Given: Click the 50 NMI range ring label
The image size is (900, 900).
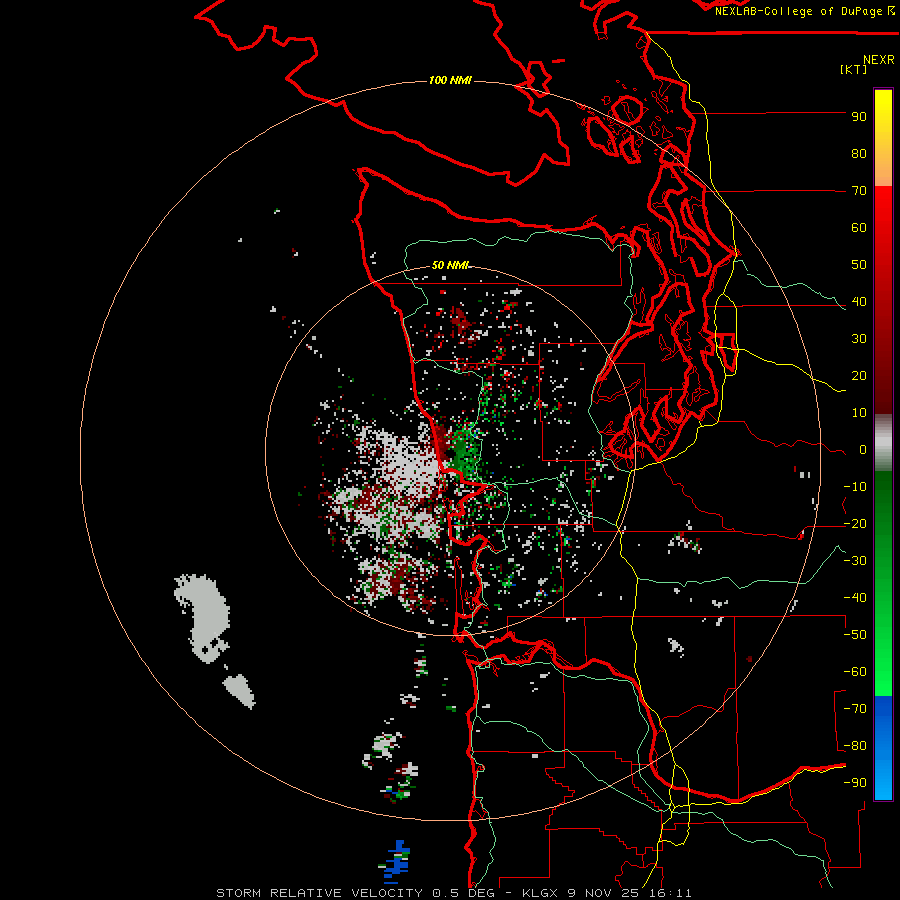Looking at the screenshot, I should click(450, 265).
